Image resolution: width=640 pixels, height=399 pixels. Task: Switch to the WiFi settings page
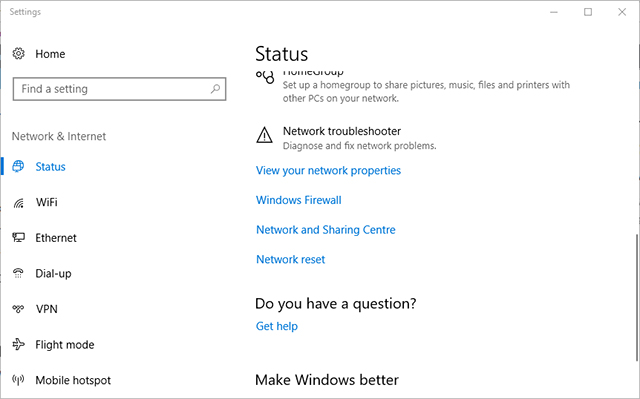tap(47, 202)
